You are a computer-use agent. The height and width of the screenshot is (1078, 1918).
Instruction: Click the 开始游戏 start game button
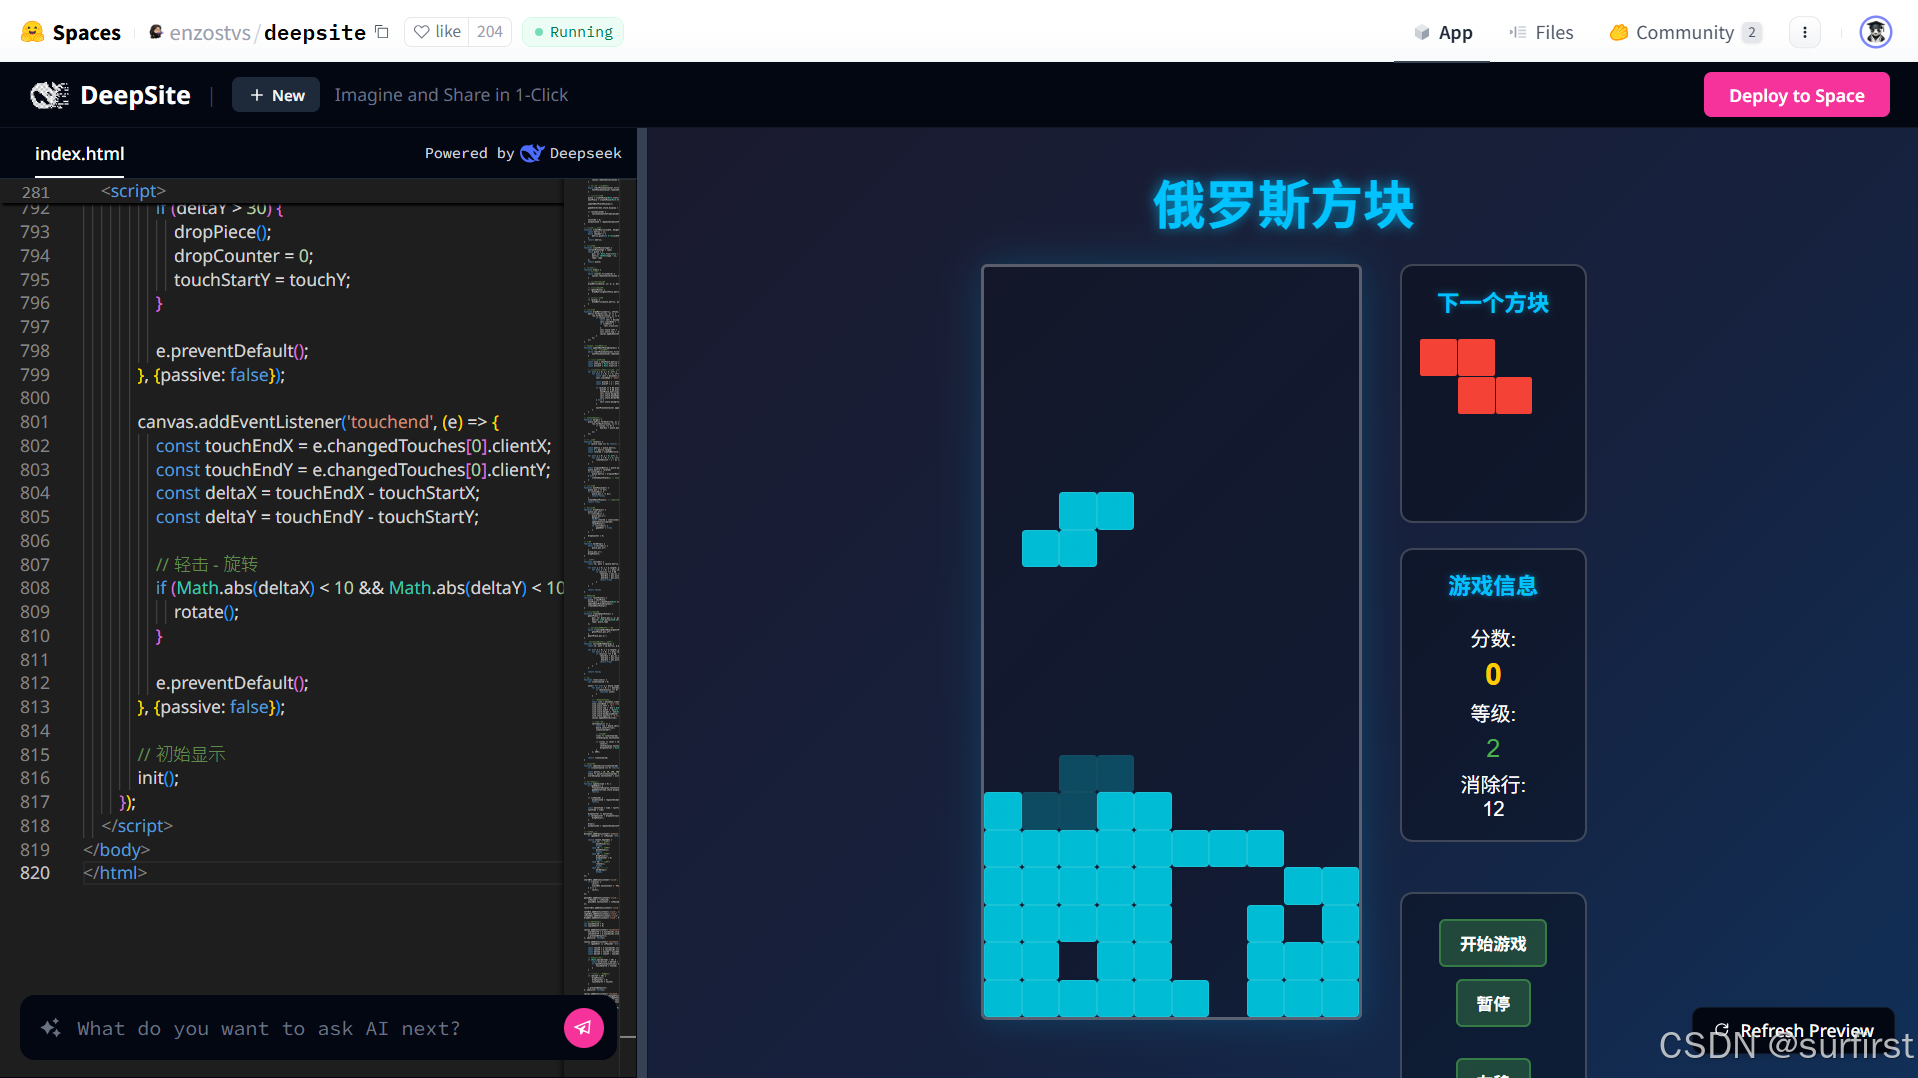(1492, 943)
